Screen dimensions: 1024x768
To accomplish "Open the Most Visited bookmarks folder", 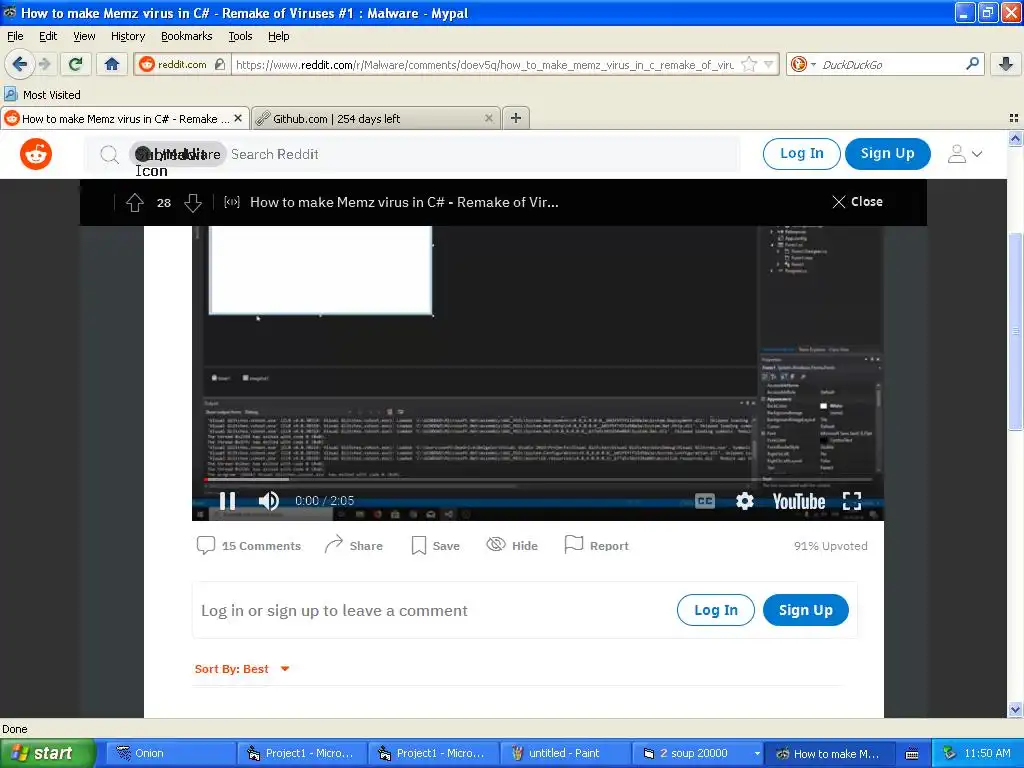I will pyautogui.click(x=42, y=95).
